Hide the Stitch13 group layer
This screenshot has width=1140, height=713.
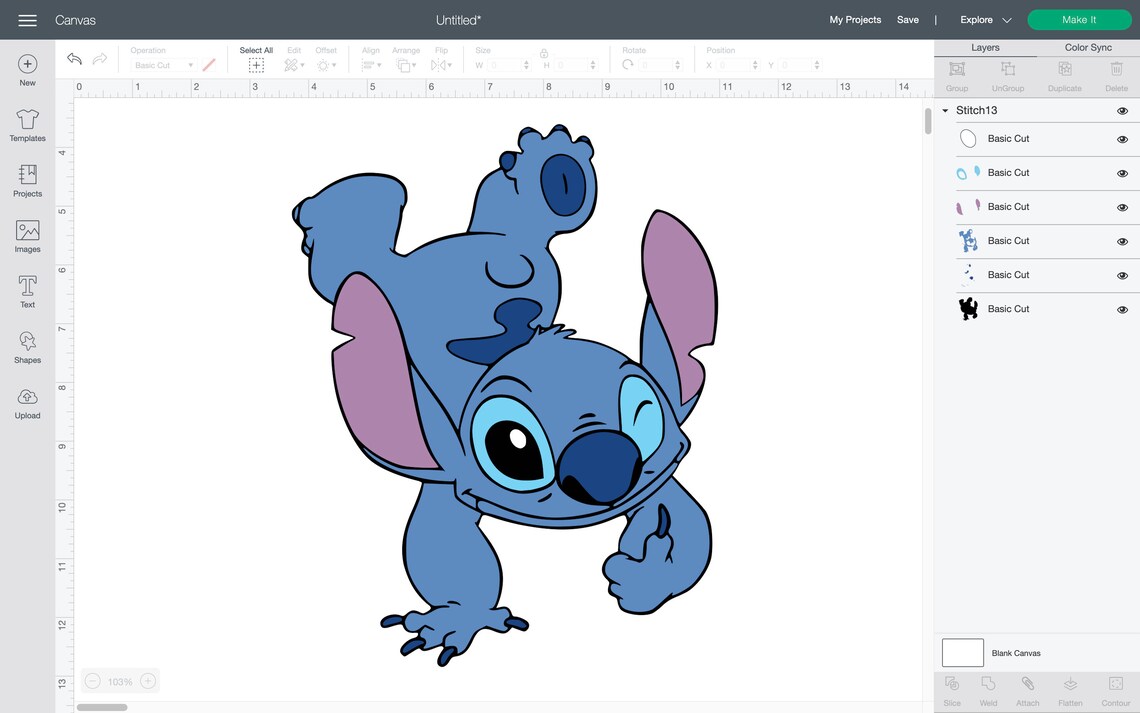tap(1122, 110)
